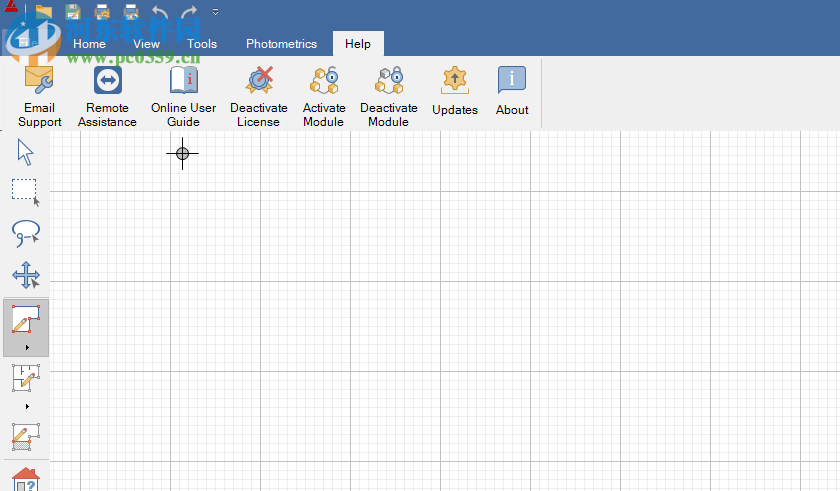This screenshot has width=840, height=491.
Task: Select the arrow pointer tool
Action: pyautogui.click(x=25, y=152)
